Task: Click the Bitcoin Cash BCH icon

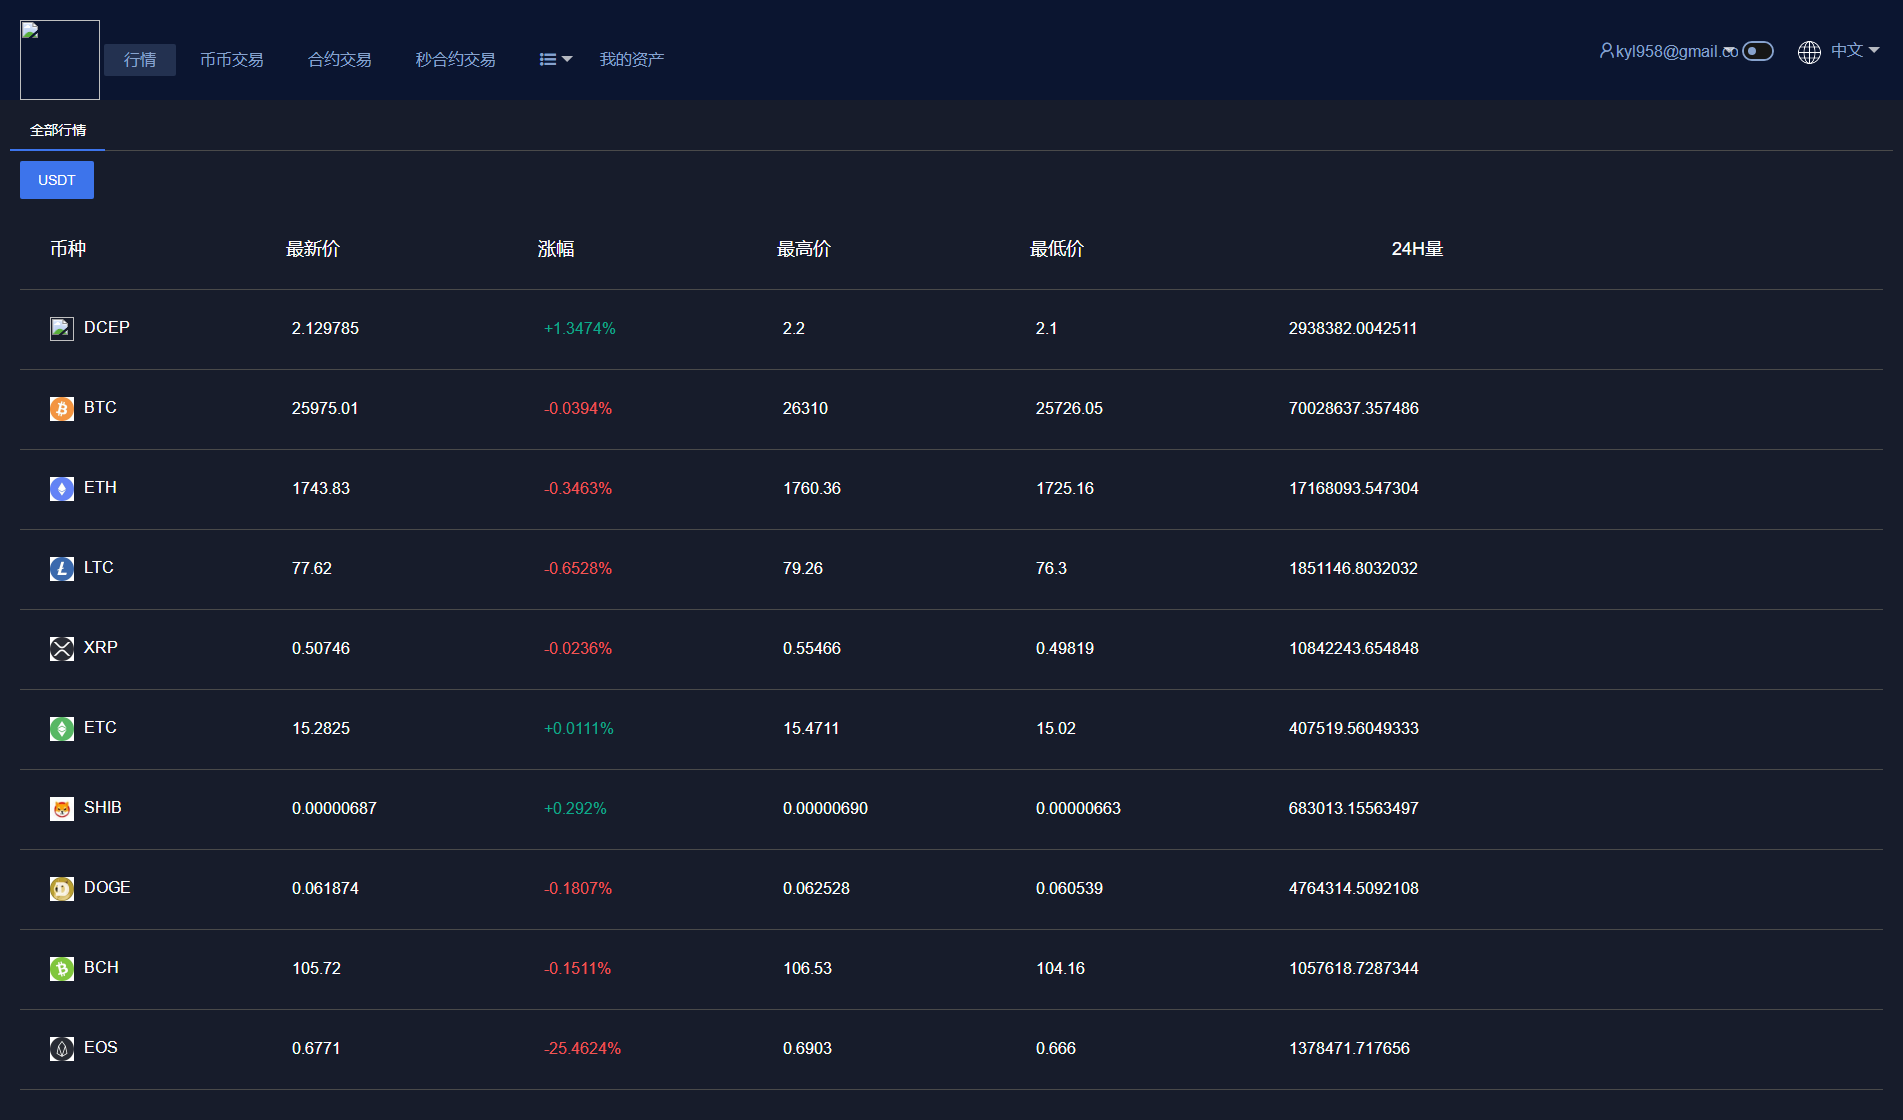Action: click(x=62, y=969)
